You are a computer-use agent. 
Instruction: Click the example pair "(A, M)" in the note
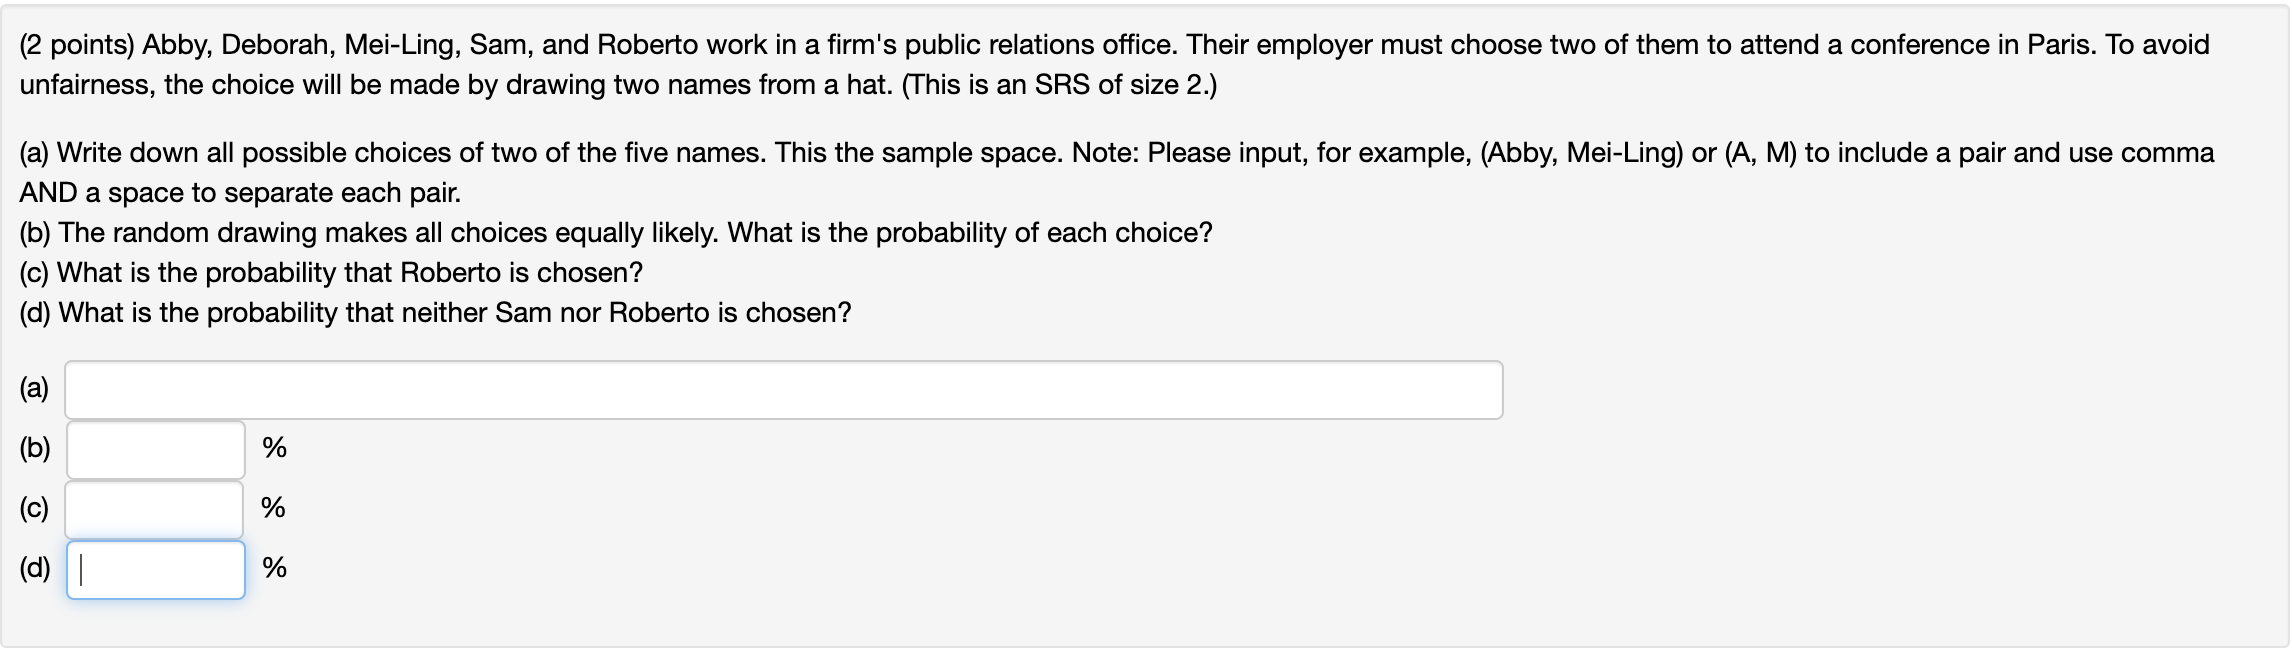(x=1761, y=153)
